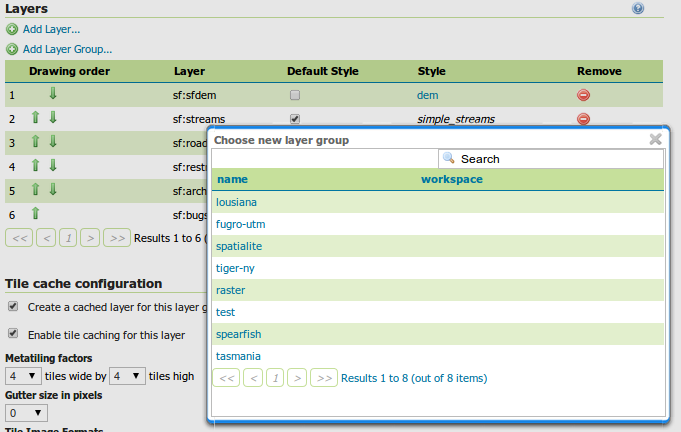681x432 pixels.
Task: Select the tasmania layer group
Action: tap(238, 356)
